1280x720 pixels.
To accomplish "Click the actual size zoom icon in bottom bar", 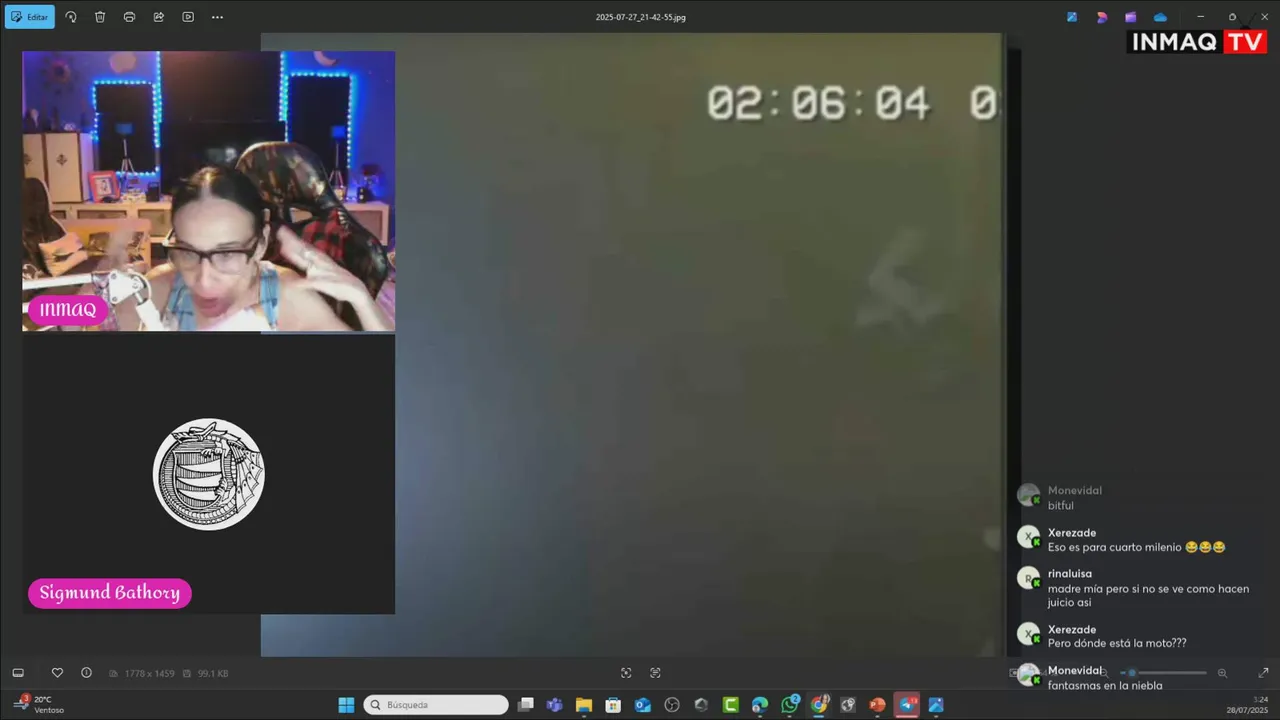I will (x=655, y=673).
